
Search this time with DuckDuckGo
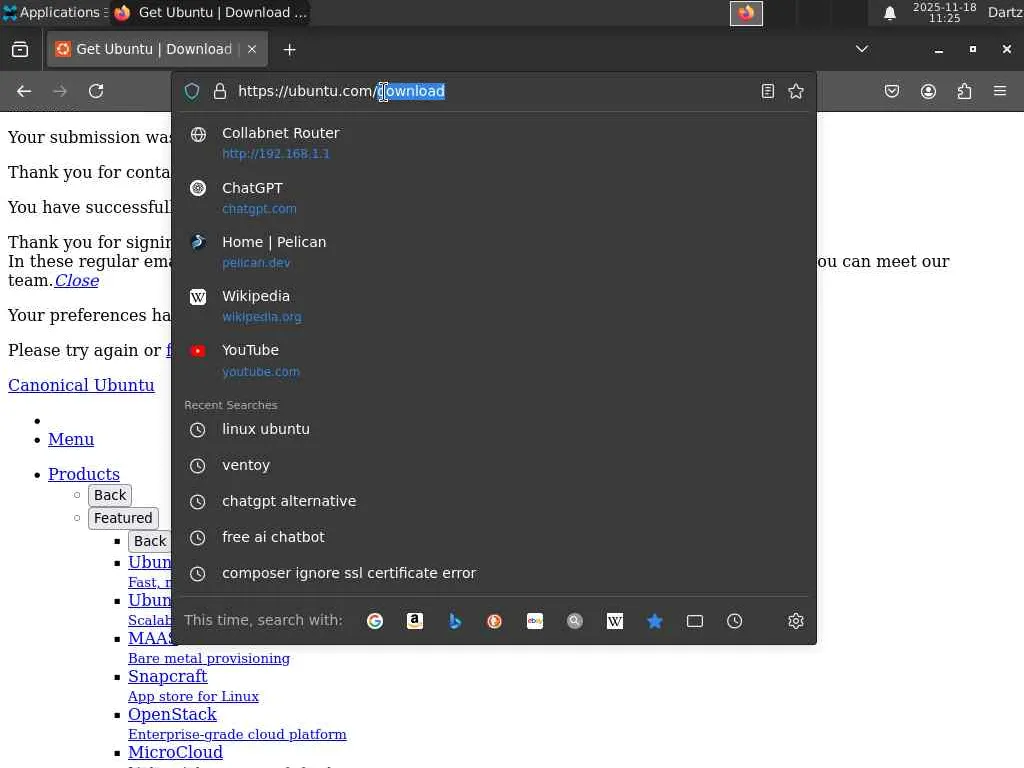tap(494, 621)
